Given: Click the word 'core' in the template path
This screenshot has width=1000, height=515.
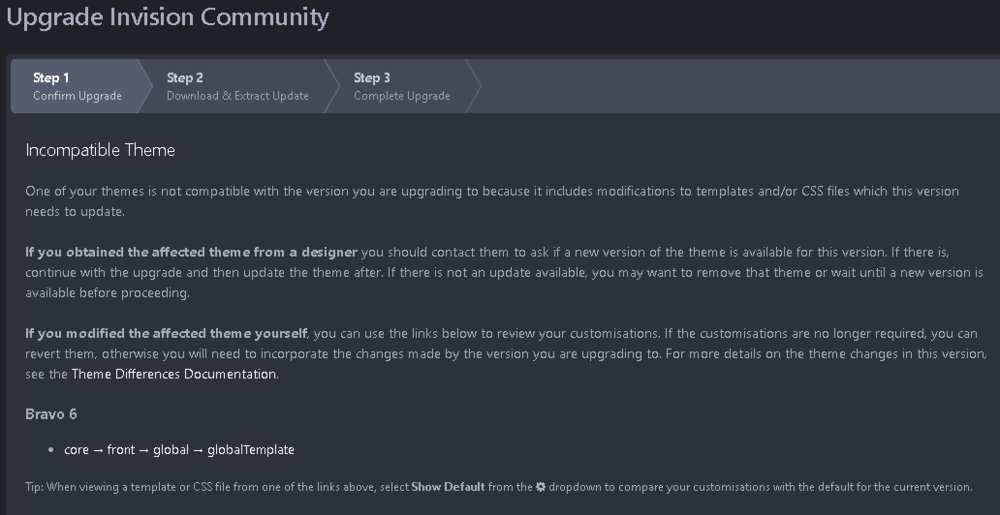Looking at the screenshot, I should tap(76, 449).
